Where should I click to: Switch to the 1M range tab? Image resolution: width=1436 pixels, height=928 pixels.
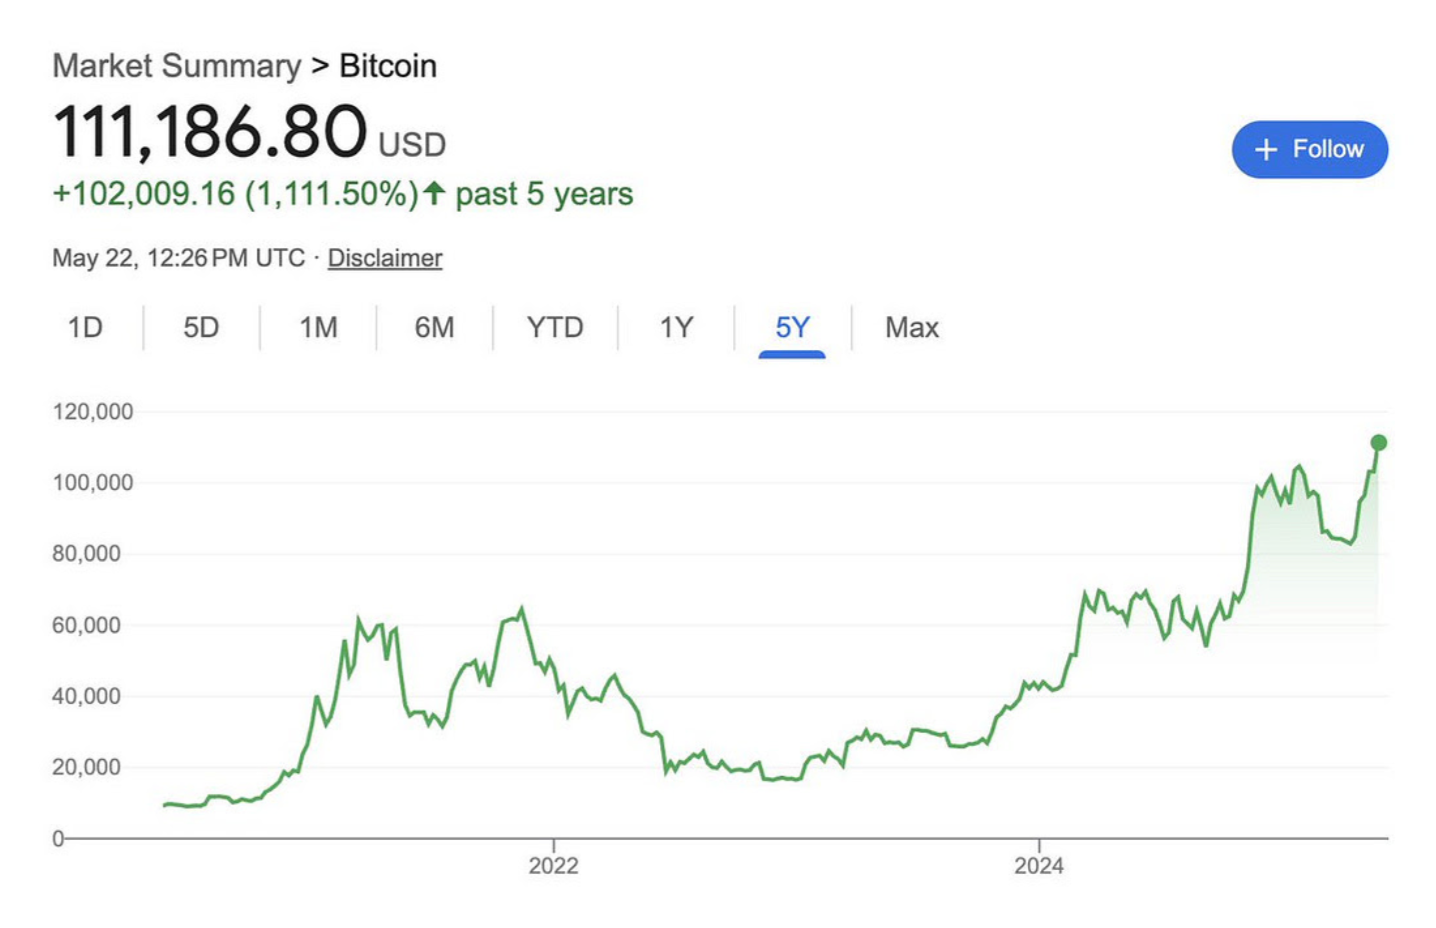(x=318, y=328)
